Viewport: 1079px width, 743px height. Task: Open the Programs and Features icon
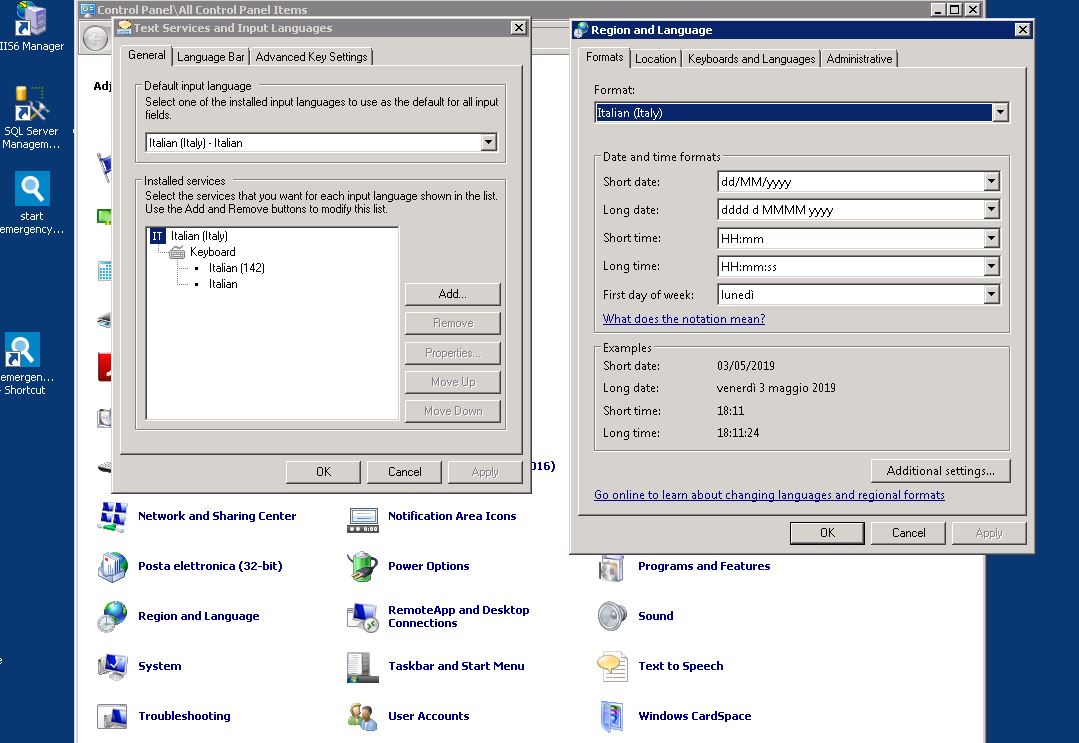pyautogui.click(x=612, y=568)
